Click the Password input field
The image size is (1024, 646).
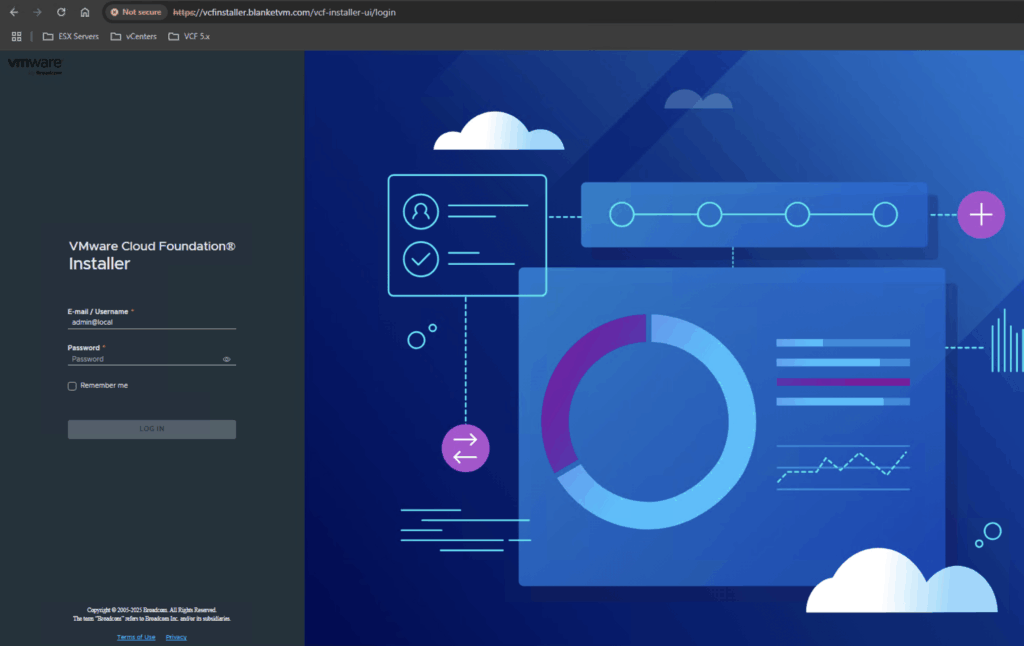[x=145, y=359]
